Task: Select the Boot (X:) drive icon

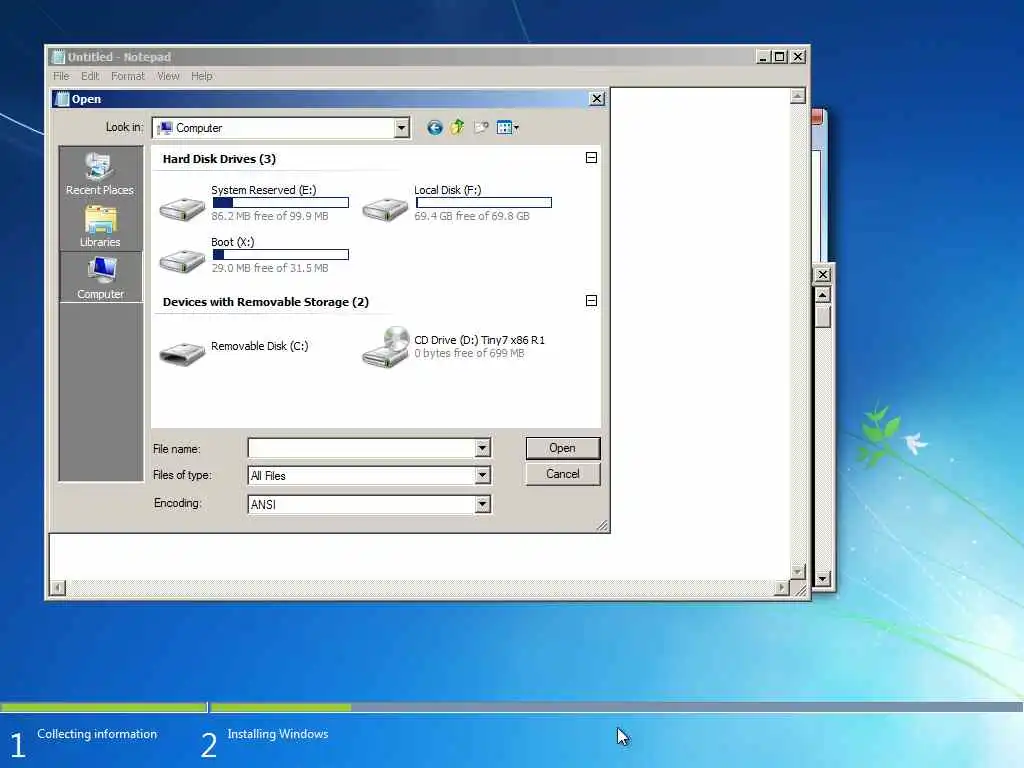Action: click(182, 261)
